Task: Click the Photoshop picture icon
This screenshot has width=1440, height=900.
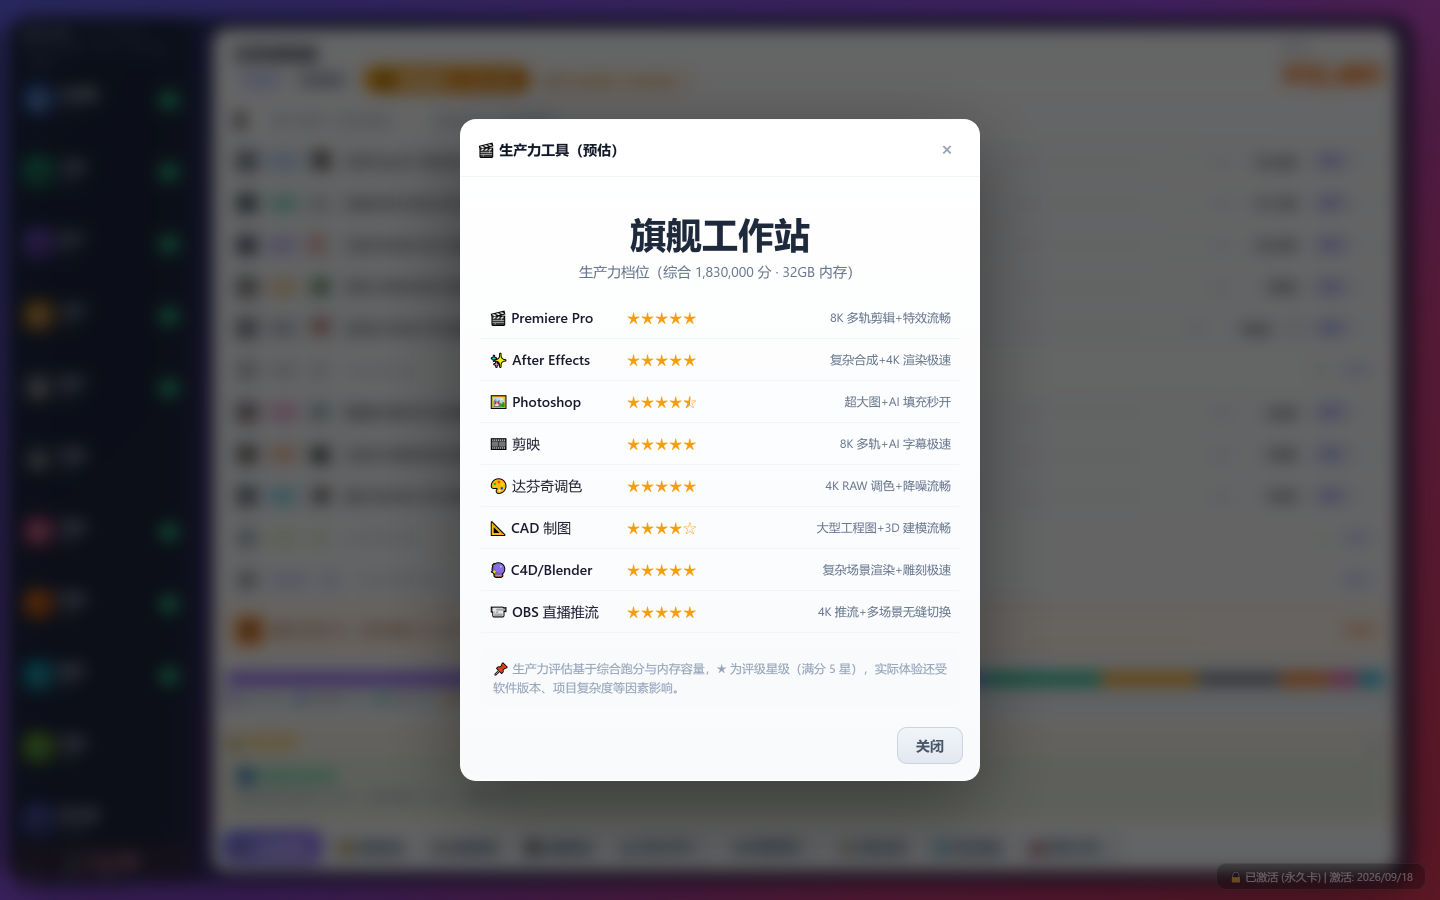Action: [x=498, y=402]
